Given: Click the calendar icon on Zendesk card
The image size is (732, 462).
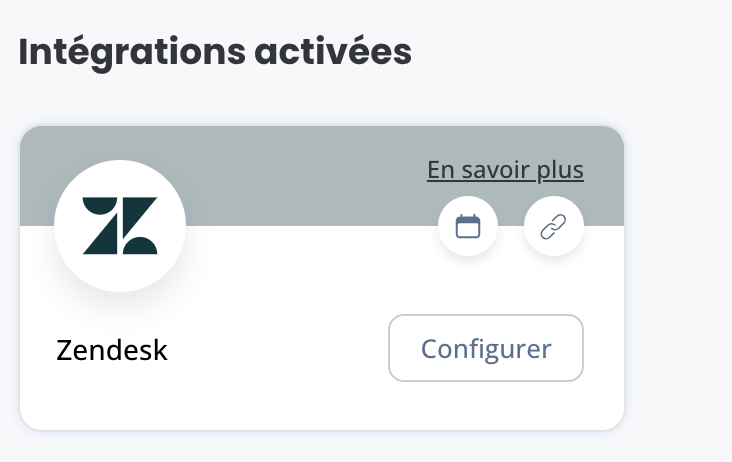Looking at the screenshot, I should click(x=468, y=226).
